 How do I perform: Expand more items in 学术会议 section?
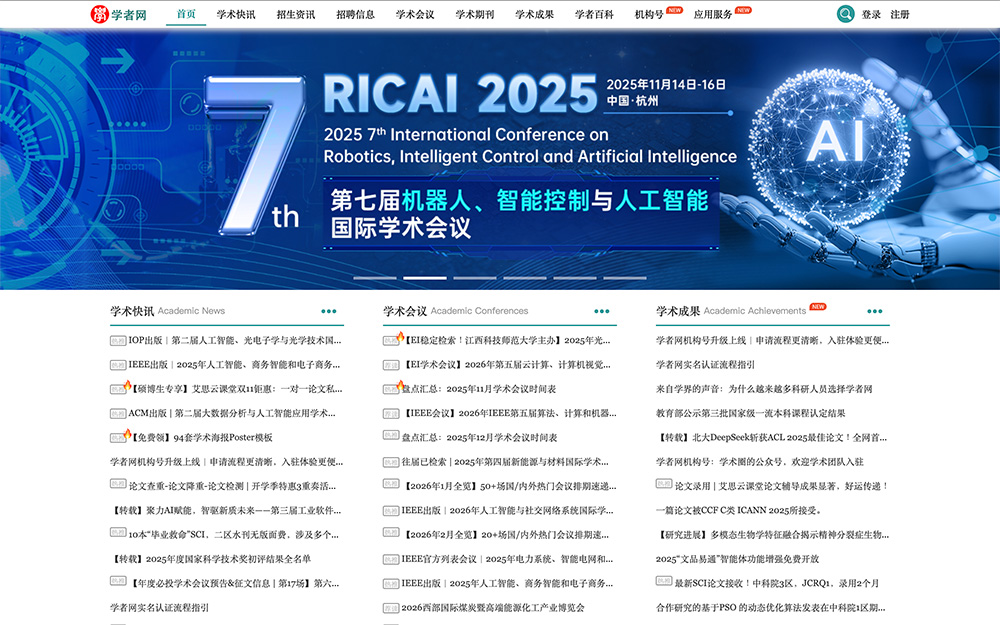pos(602,311)
